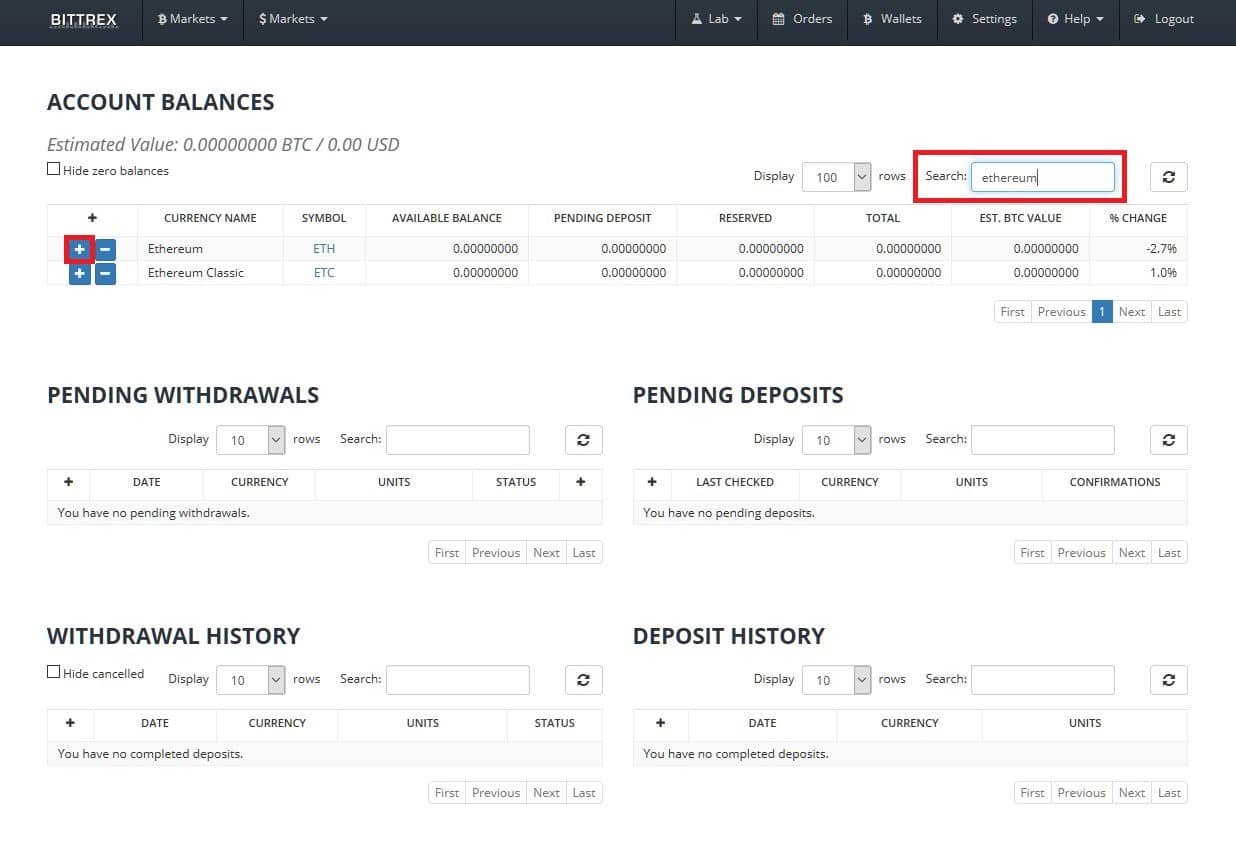This screenshot has height=864, width=1236.
Task: Click the ETH symbol link
Action: coord(323,249)
